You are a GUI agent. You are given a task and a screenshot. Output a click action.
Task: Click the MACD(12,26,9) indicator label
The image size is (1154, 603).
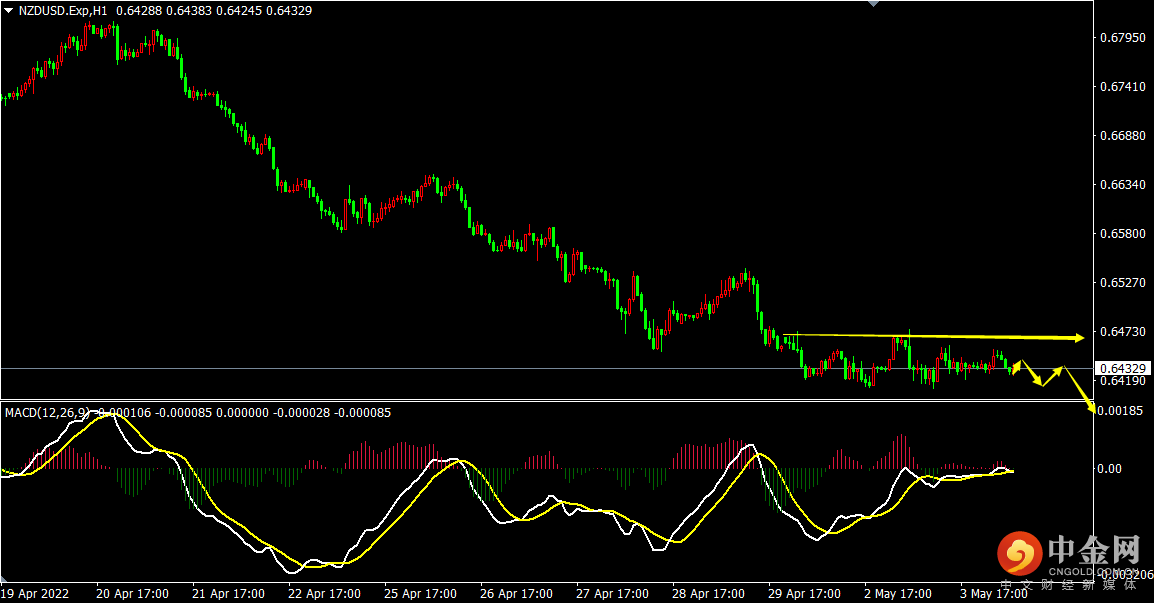47,413
